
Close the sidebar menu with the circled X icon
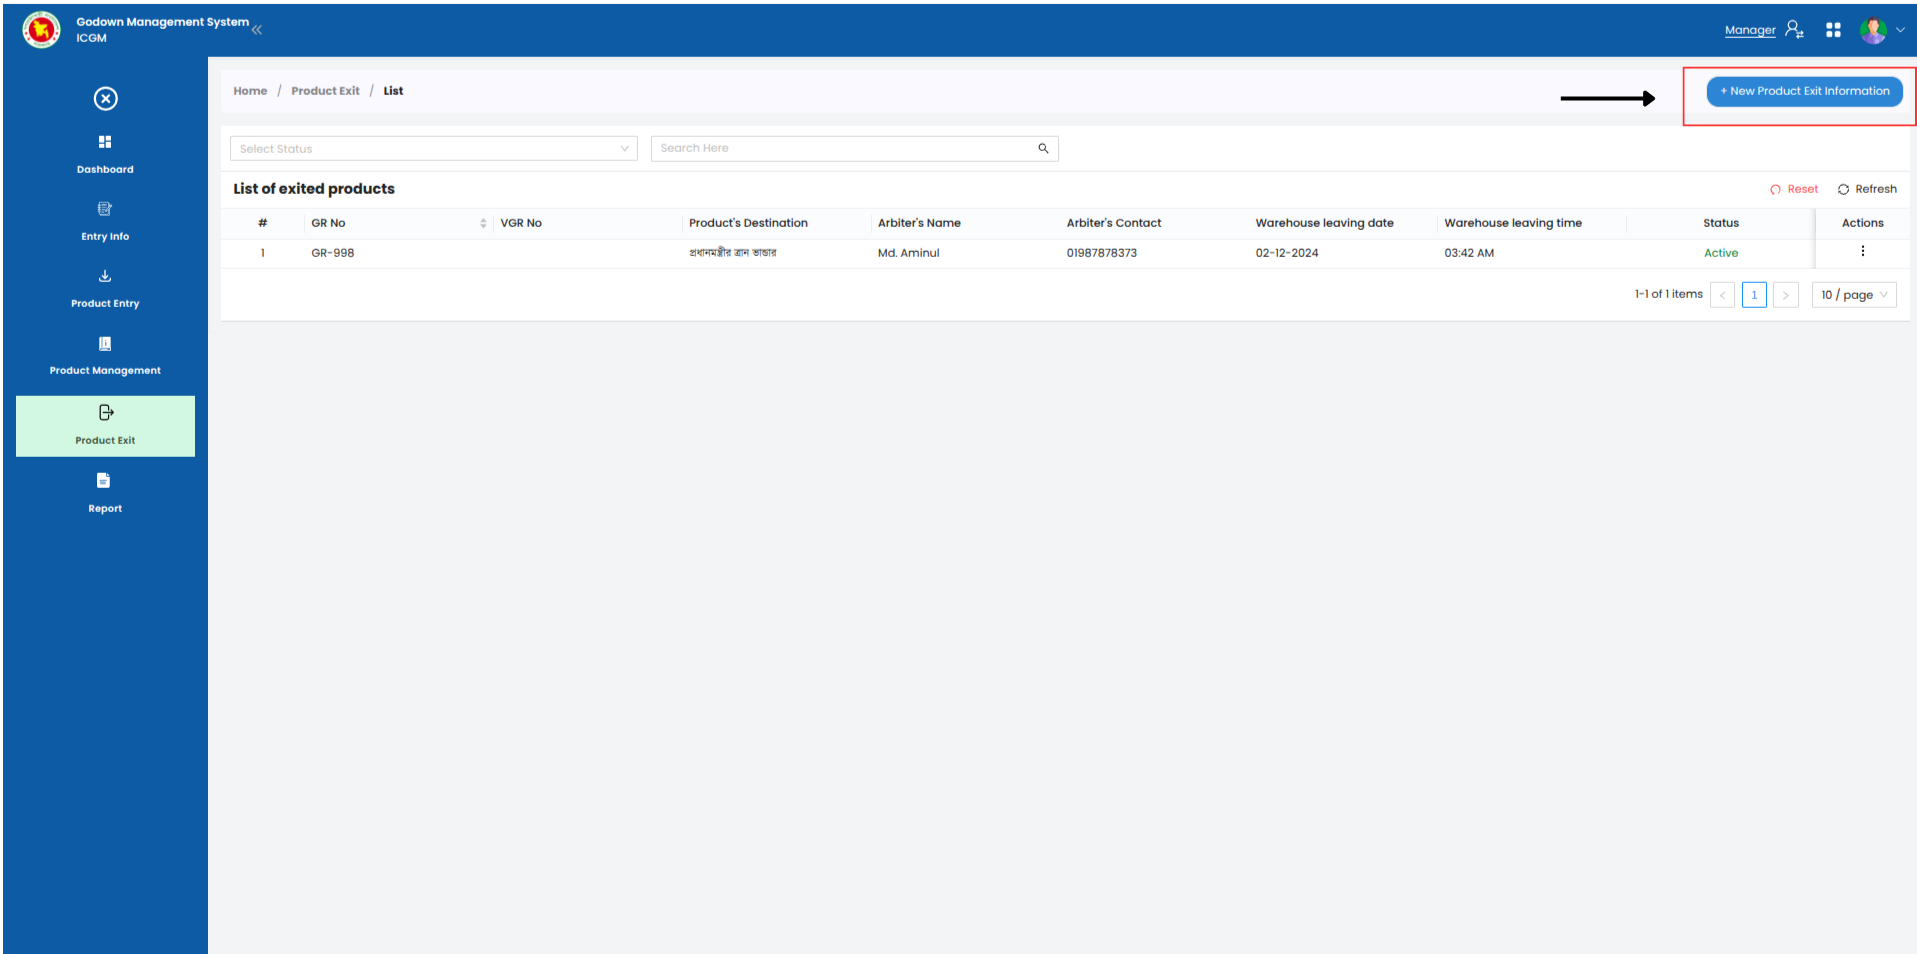[105, 98]
